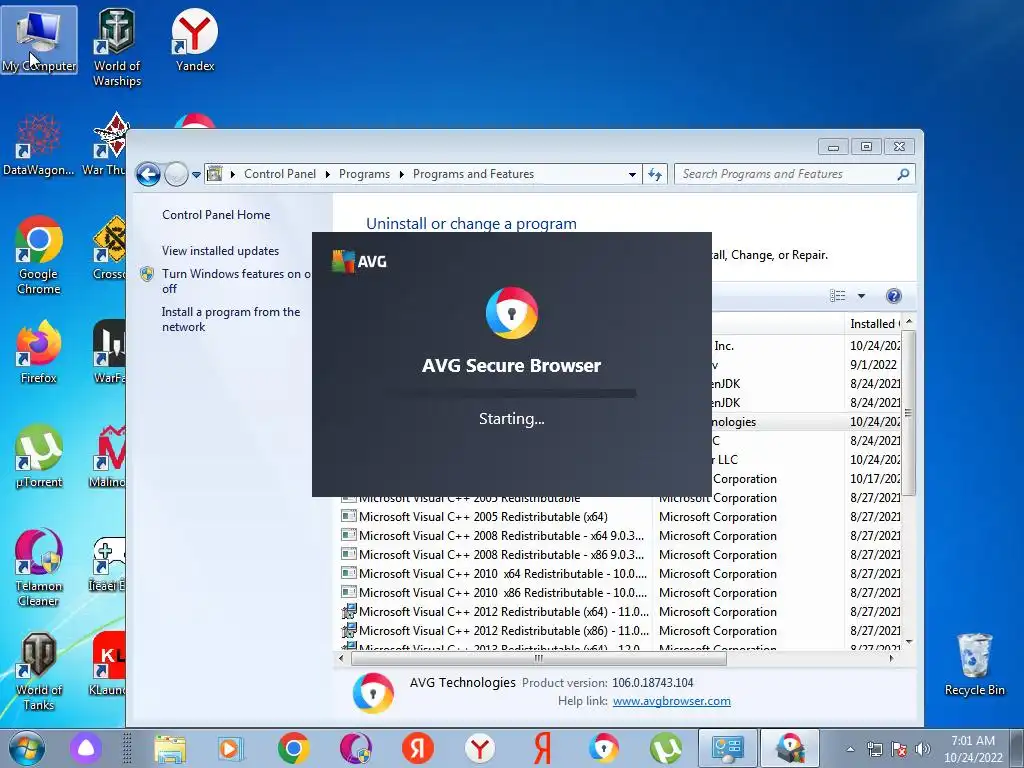Open media player taskbar icon
Screen dimensions: 1024x768
(230, 748)
